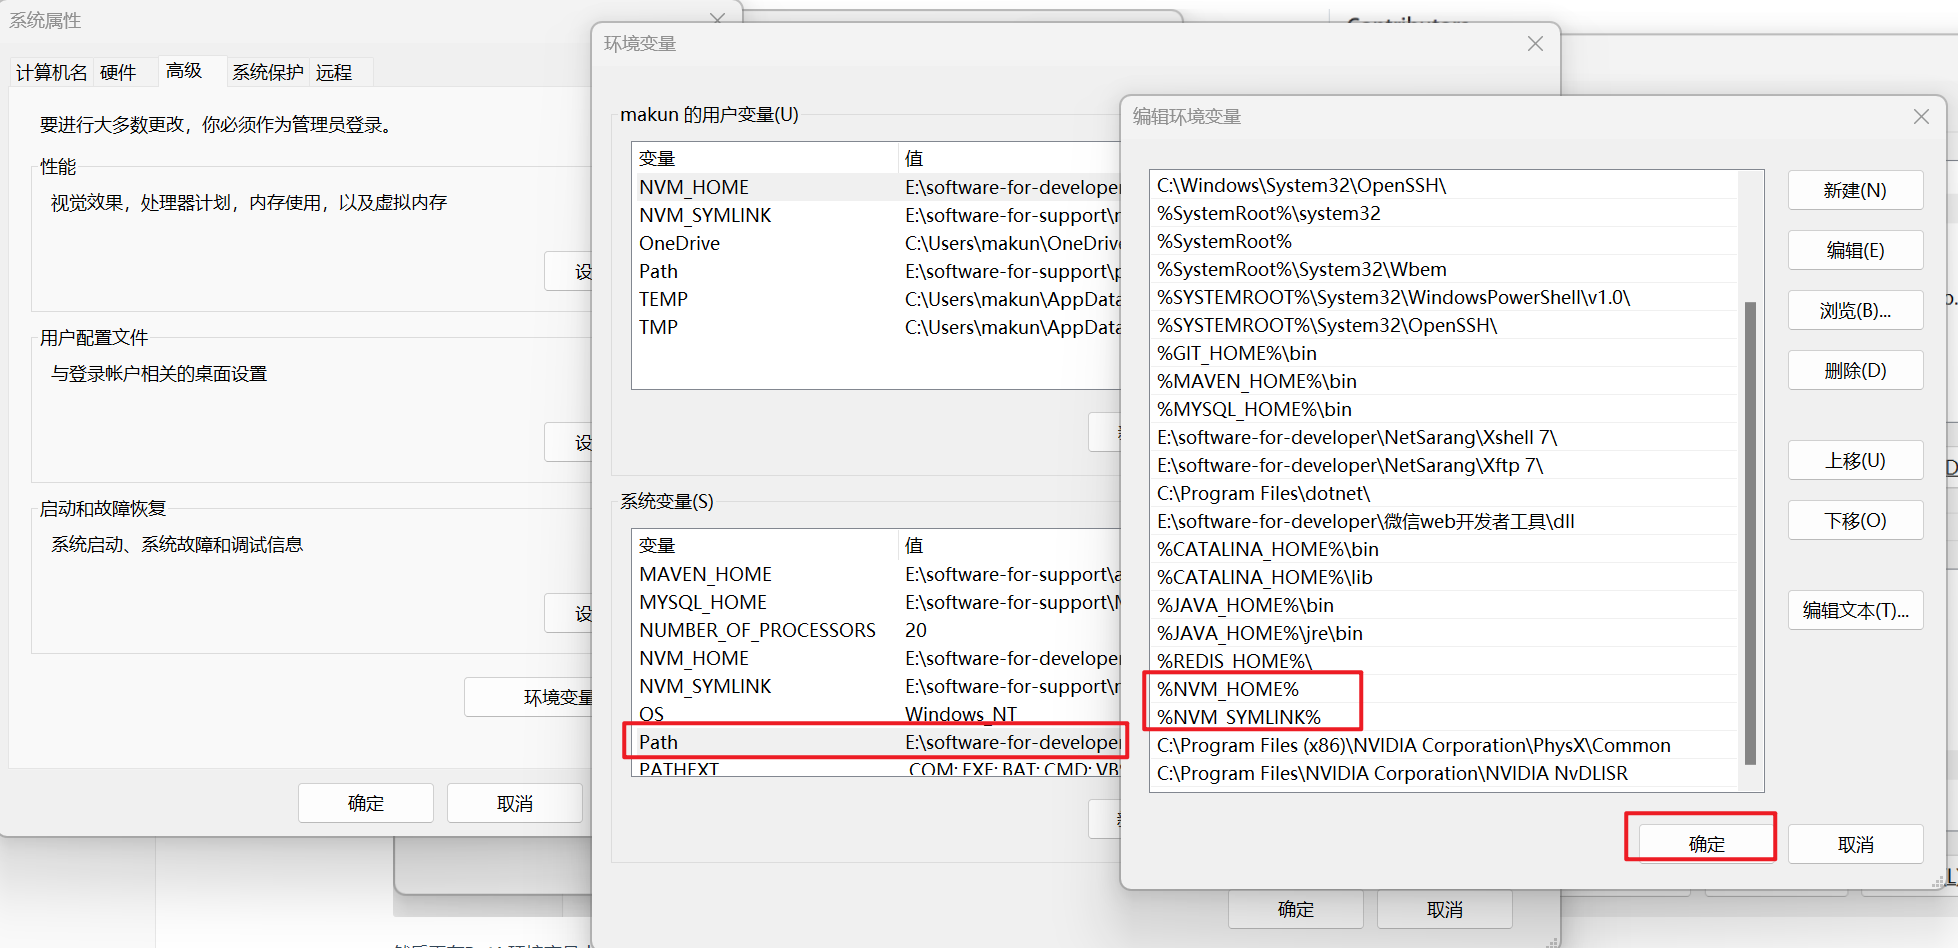Select NVM_HOME in user variables
This screenshot has height=948, width=1958.
(x=877, y=187)
